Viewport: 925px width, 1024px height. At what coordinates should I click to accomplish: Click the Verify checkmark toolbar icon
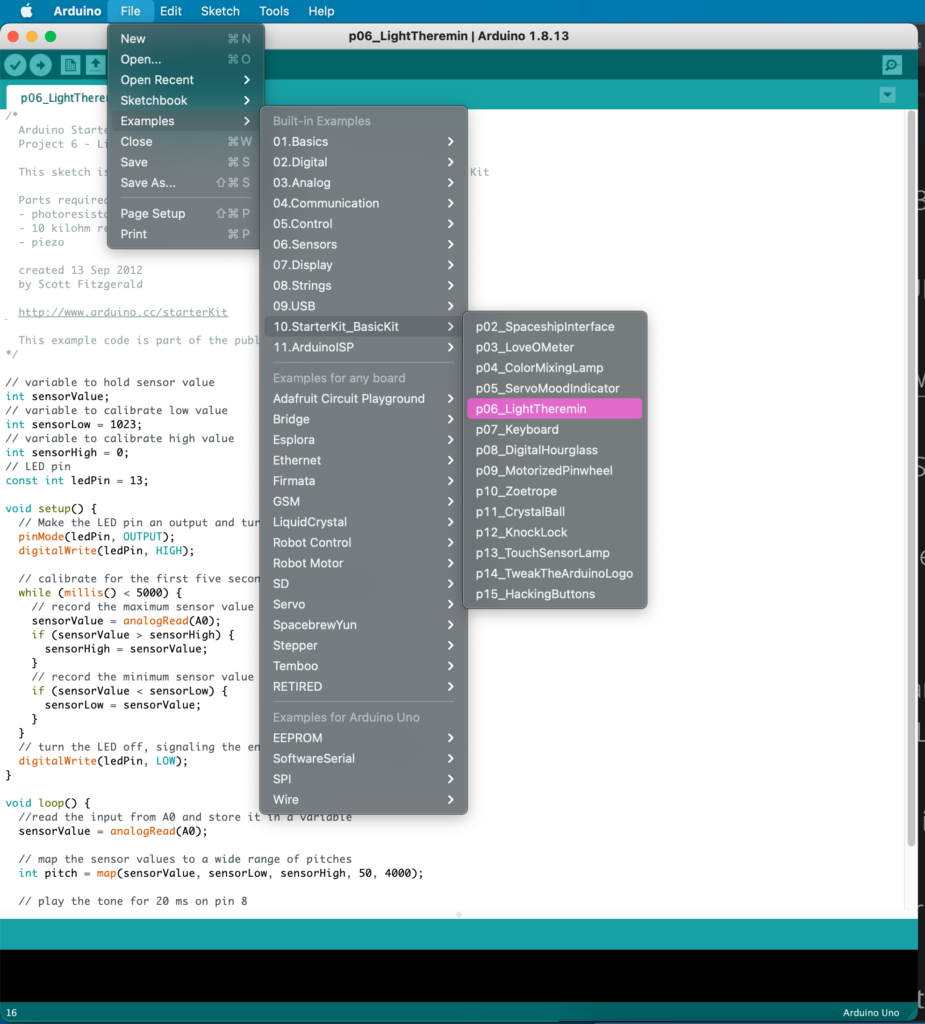coord(16,65)
